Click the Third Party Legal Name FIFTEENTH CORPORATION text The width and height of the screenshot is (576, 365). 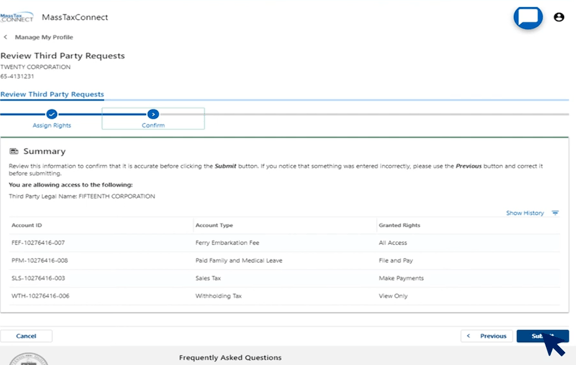[x=82, y=196]
